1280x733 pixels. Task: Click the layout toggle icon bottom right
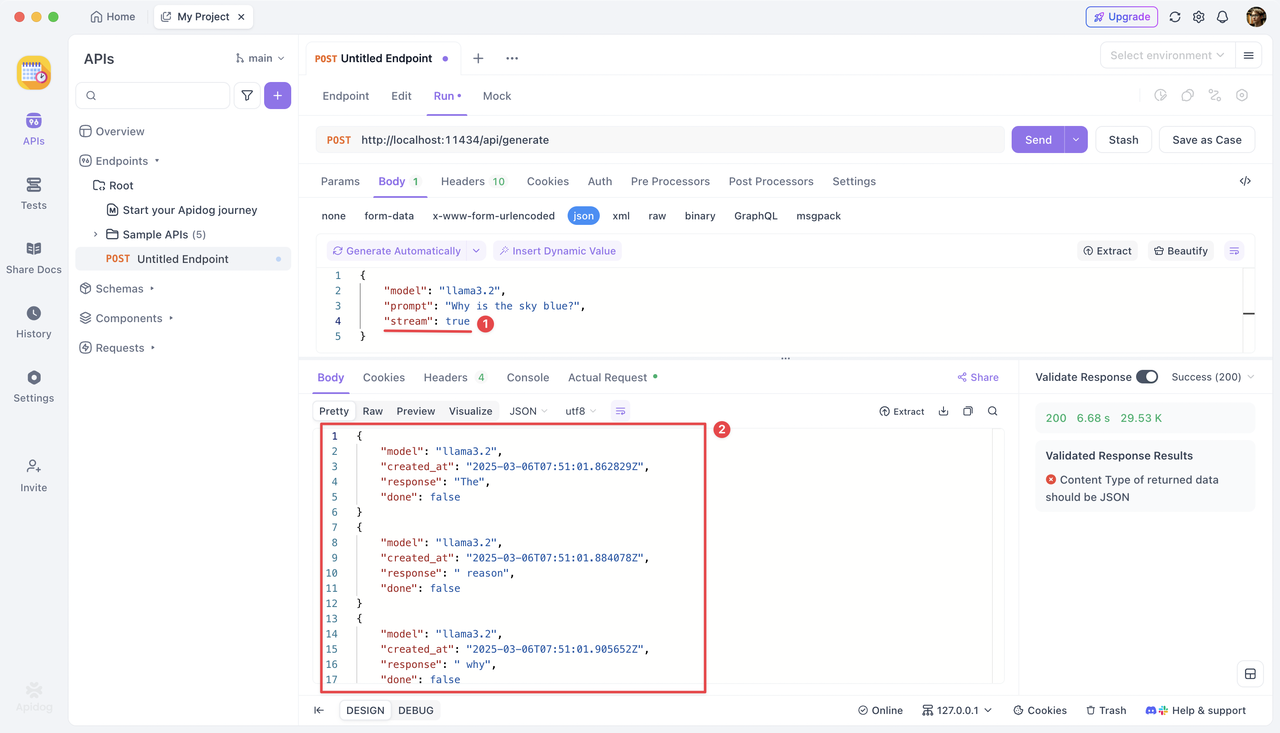point(1250,674)
